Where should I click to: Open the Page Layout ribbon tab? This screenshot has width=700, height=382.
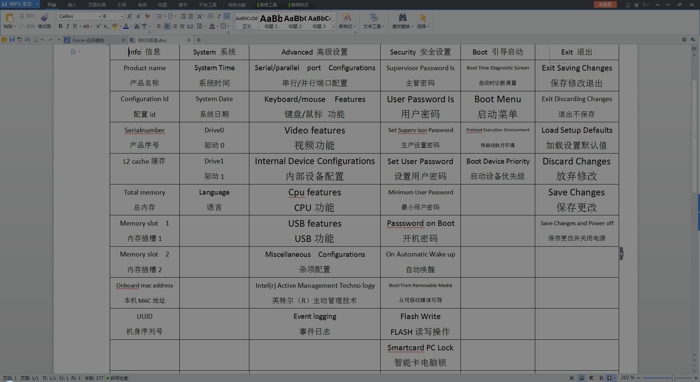[x=96, y=5]
